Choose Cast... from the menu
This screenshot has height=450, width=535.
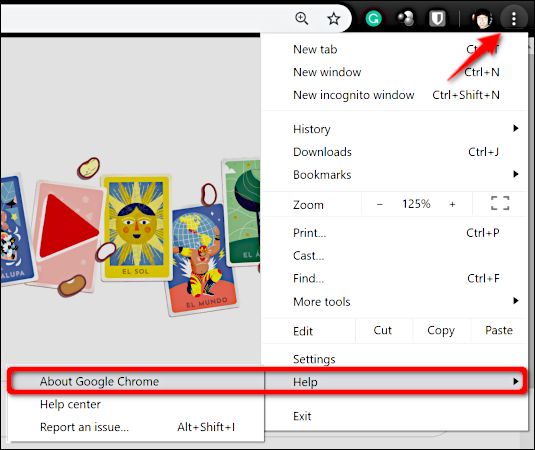394,256
